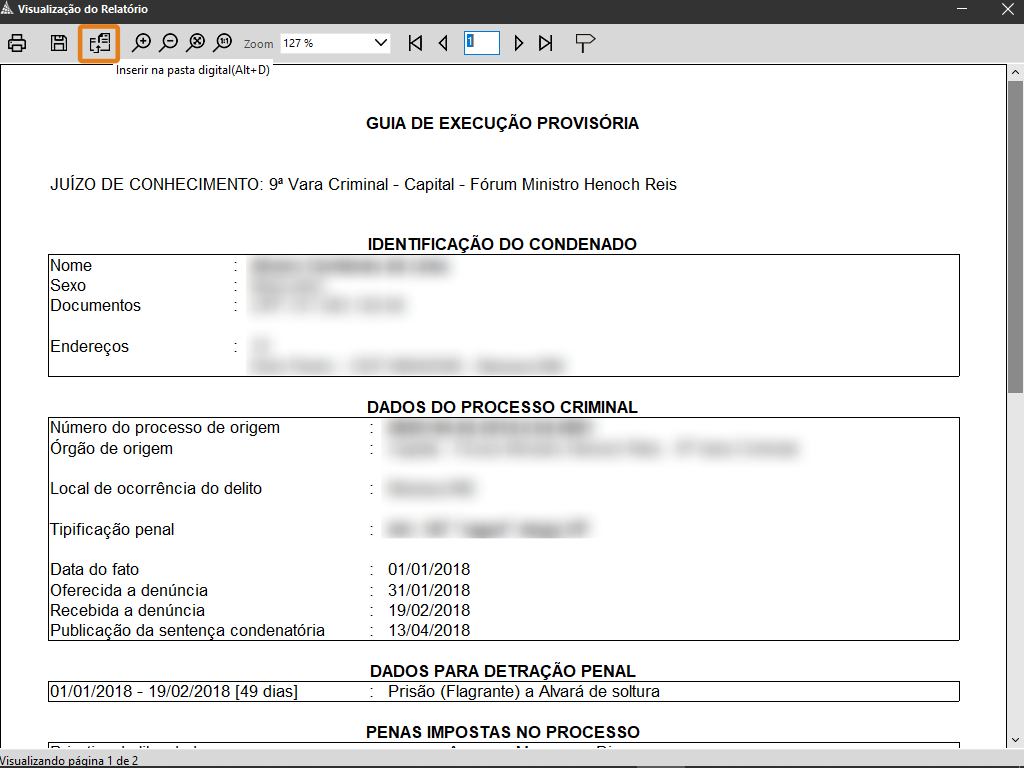Go to the next page
Image resolution: width=1024 pixels, height=768 pixels.
519,43
